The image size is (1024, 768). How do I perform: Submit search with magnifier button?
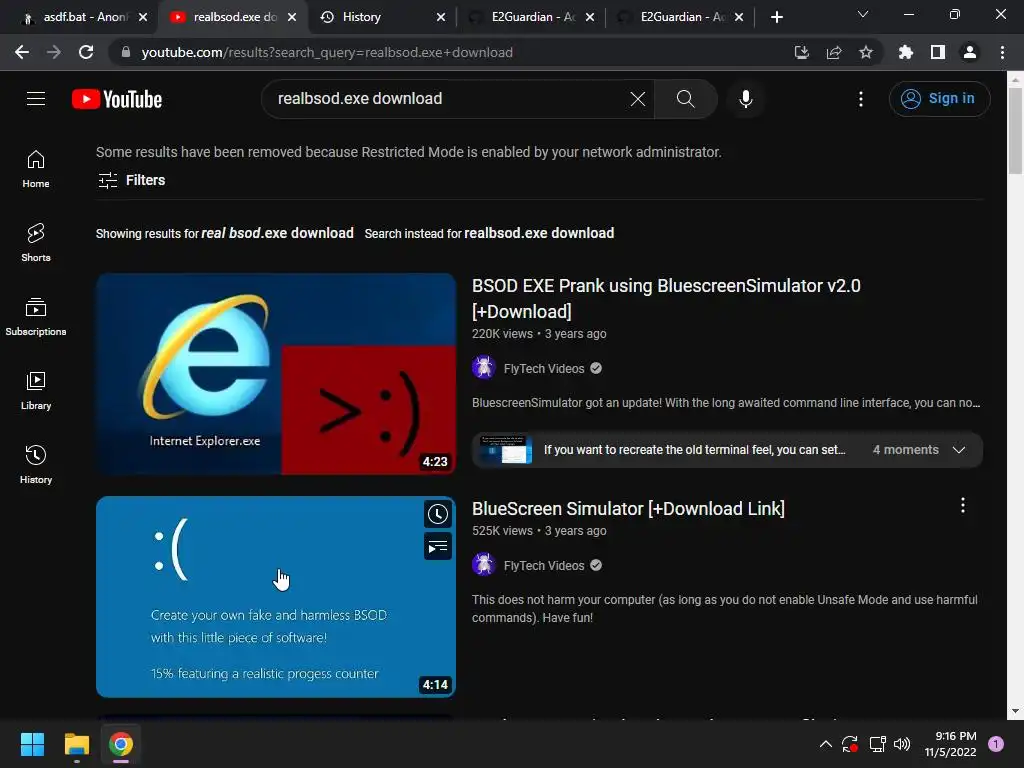point(685,99)
